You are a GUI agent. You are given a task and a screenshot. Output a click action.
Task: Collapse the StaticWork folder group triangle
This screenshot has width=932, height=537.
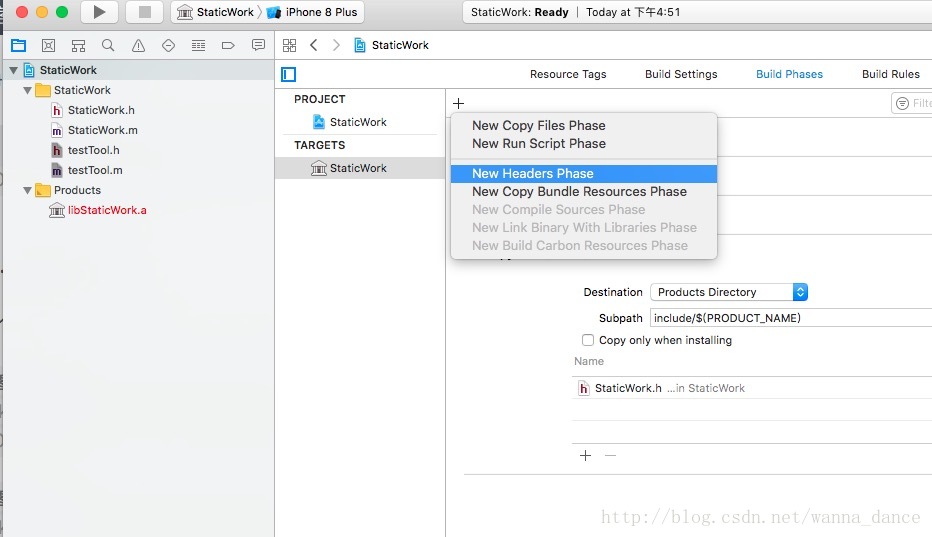pos(27,90)
